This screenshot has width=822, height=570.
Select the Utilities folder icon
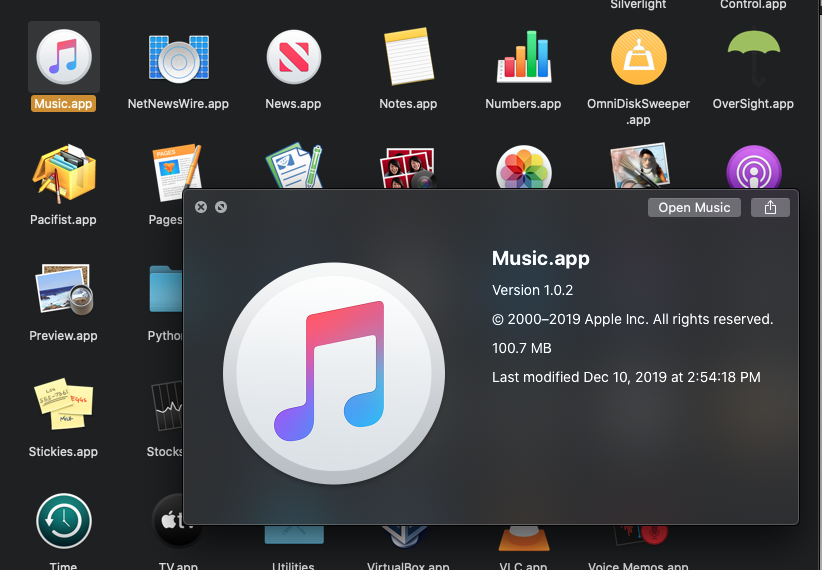[294, 535]
